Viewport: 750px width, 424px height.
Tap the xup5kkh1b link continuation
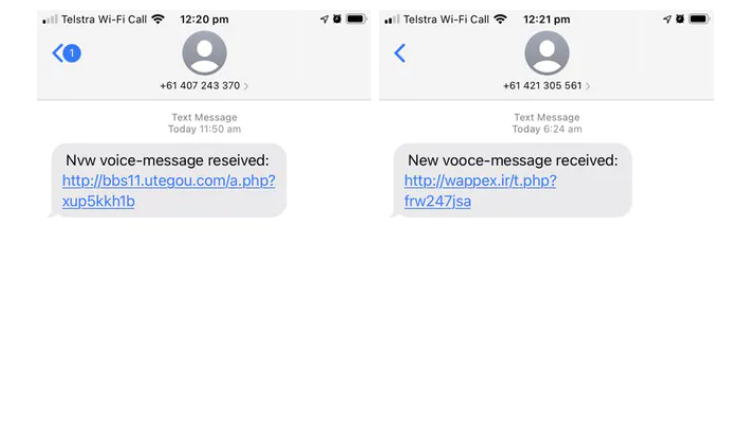[x=99, y=201]
